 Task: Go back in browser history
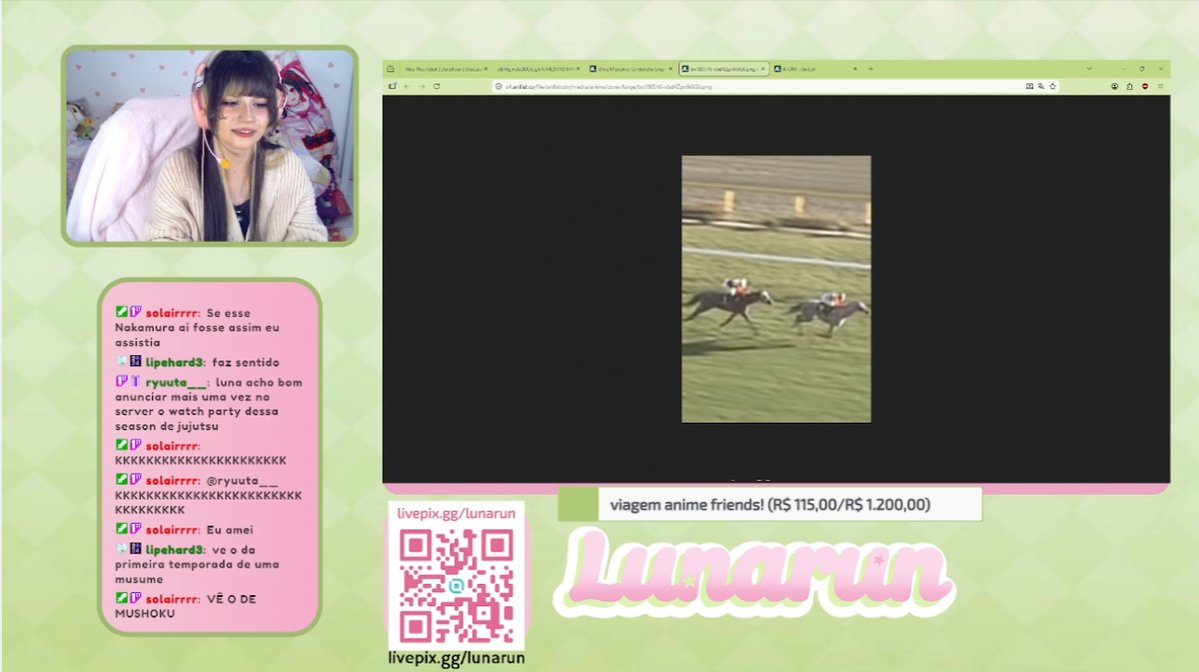407,86
